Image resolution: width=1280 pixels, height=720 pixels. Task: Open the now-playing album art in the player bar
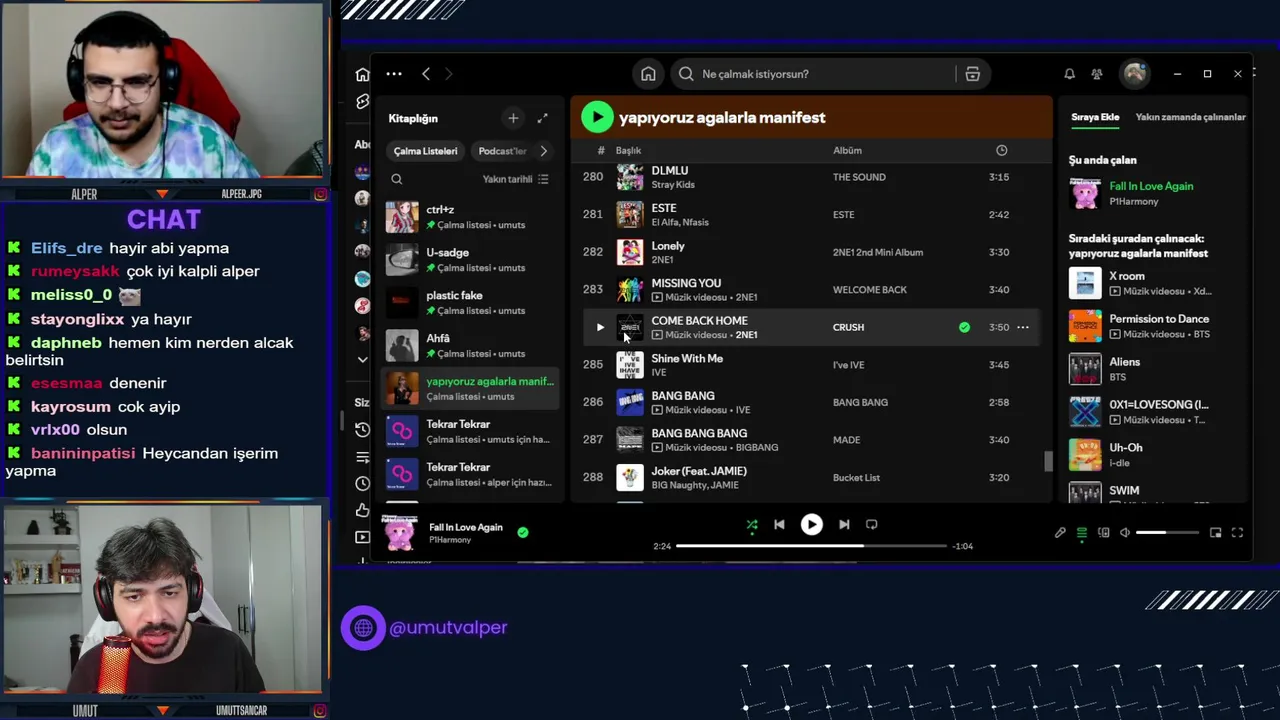tap(399, 532)
